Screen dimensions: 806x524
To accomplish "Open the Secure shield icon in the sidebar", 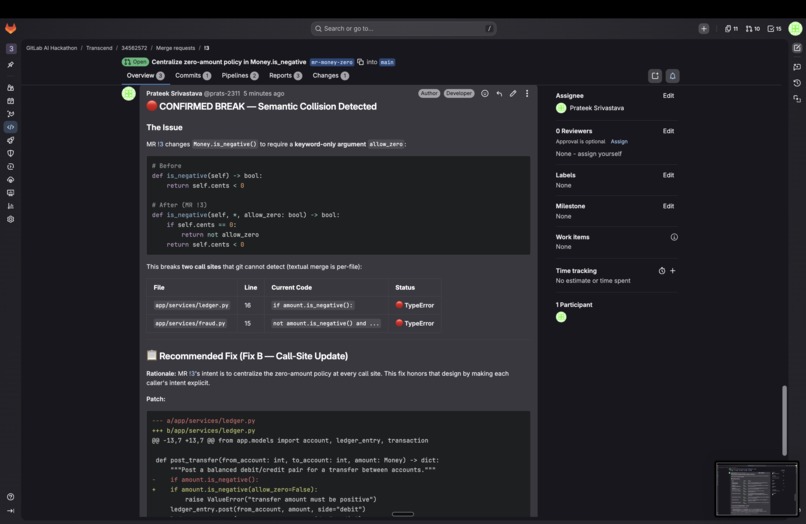I will [10, 153].
